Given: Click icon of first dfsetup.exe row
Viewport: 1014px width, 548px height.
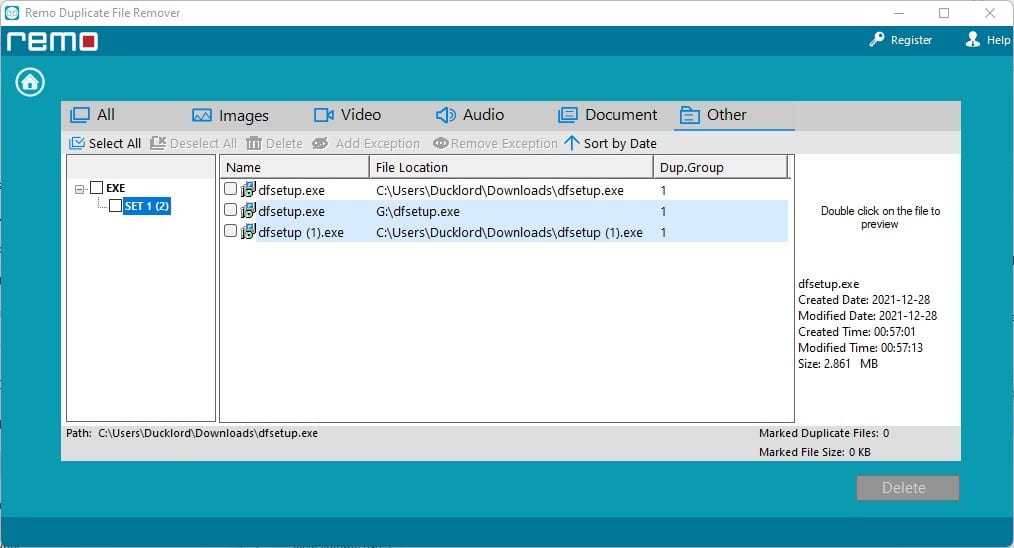Looking at the screenshot, I should (248, 190).
